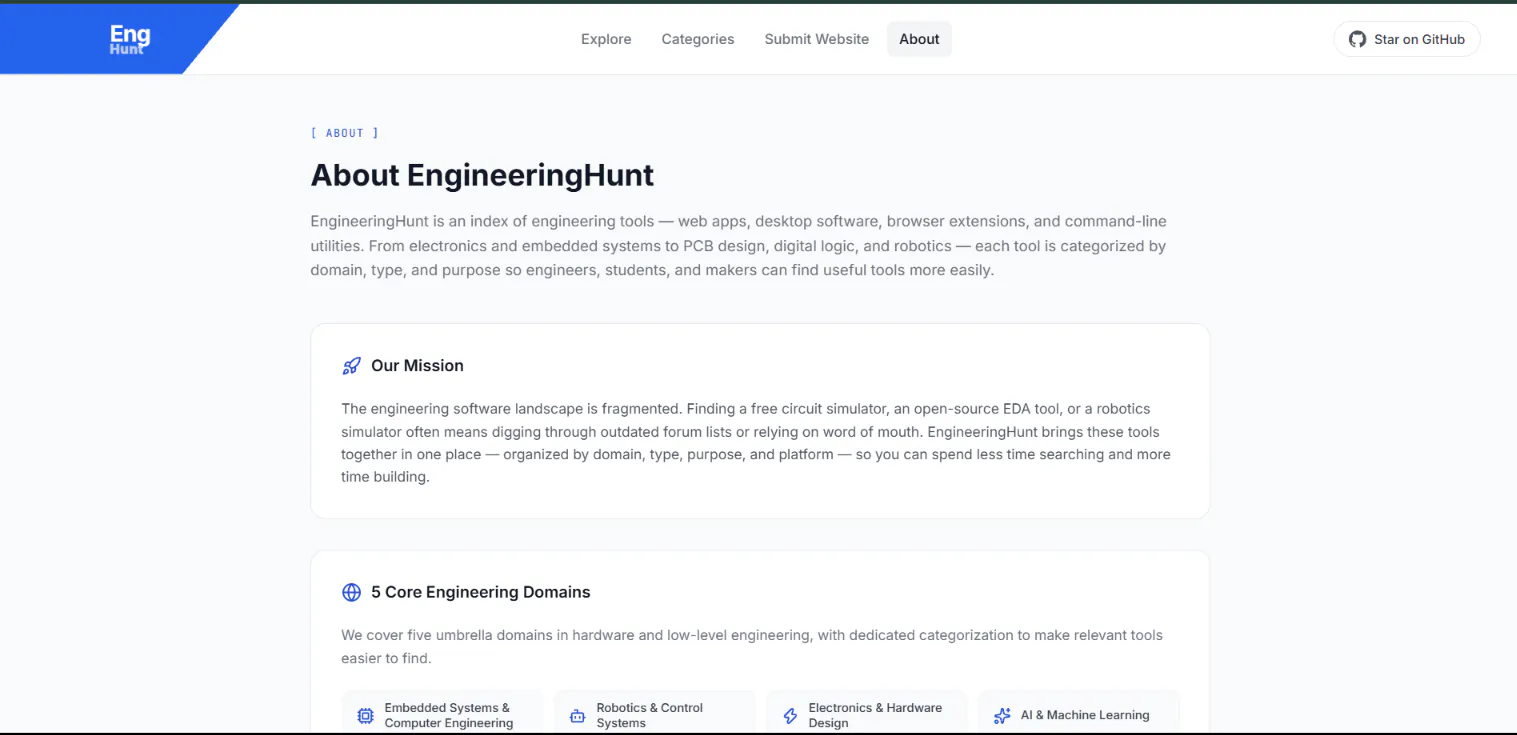
Task: Click the Star on GitHub button
Action: (1407, 39)
